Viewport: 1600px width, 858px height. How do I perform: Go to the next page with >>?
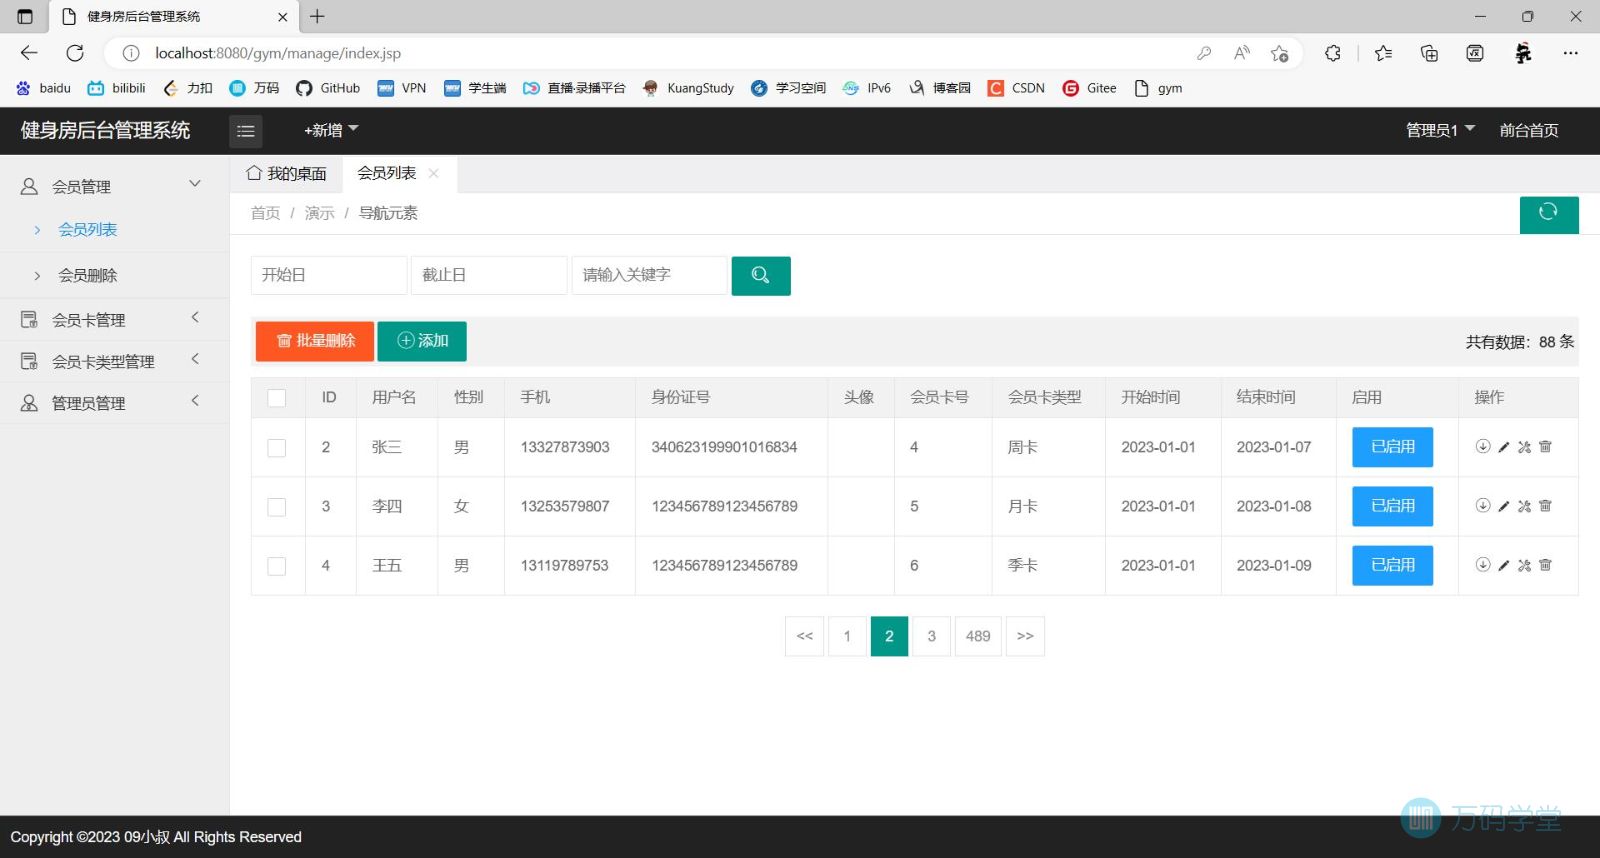click(x=1025, y=636)
